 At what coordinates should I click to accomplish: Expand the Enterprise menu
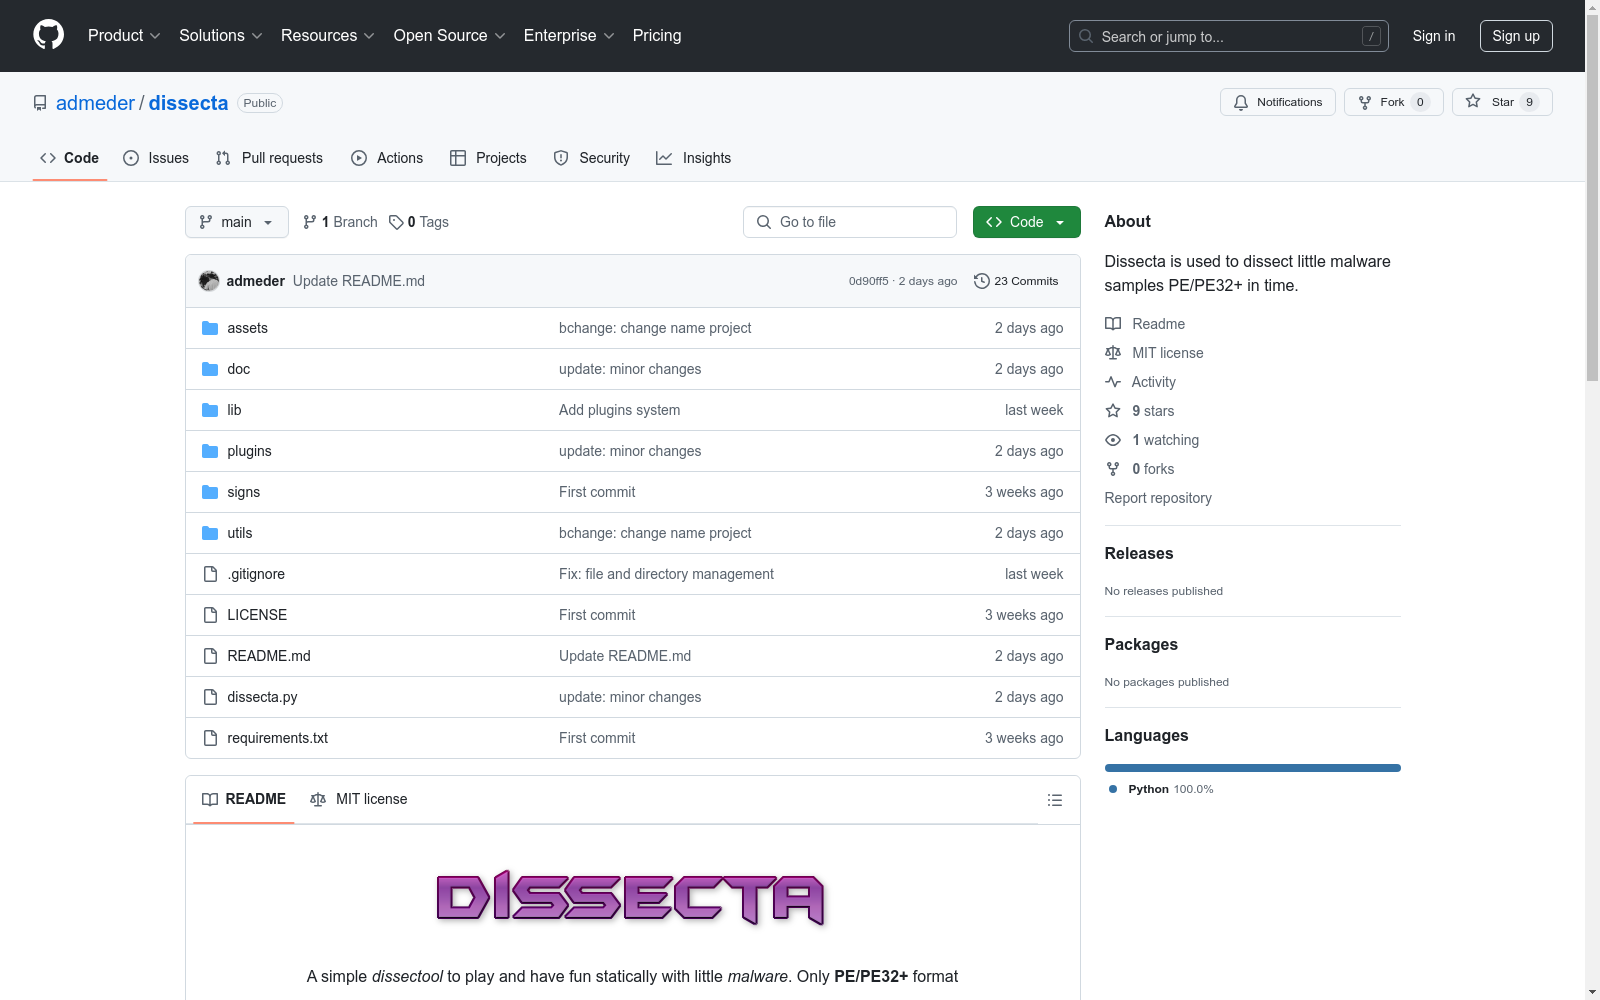coord(569,35)
